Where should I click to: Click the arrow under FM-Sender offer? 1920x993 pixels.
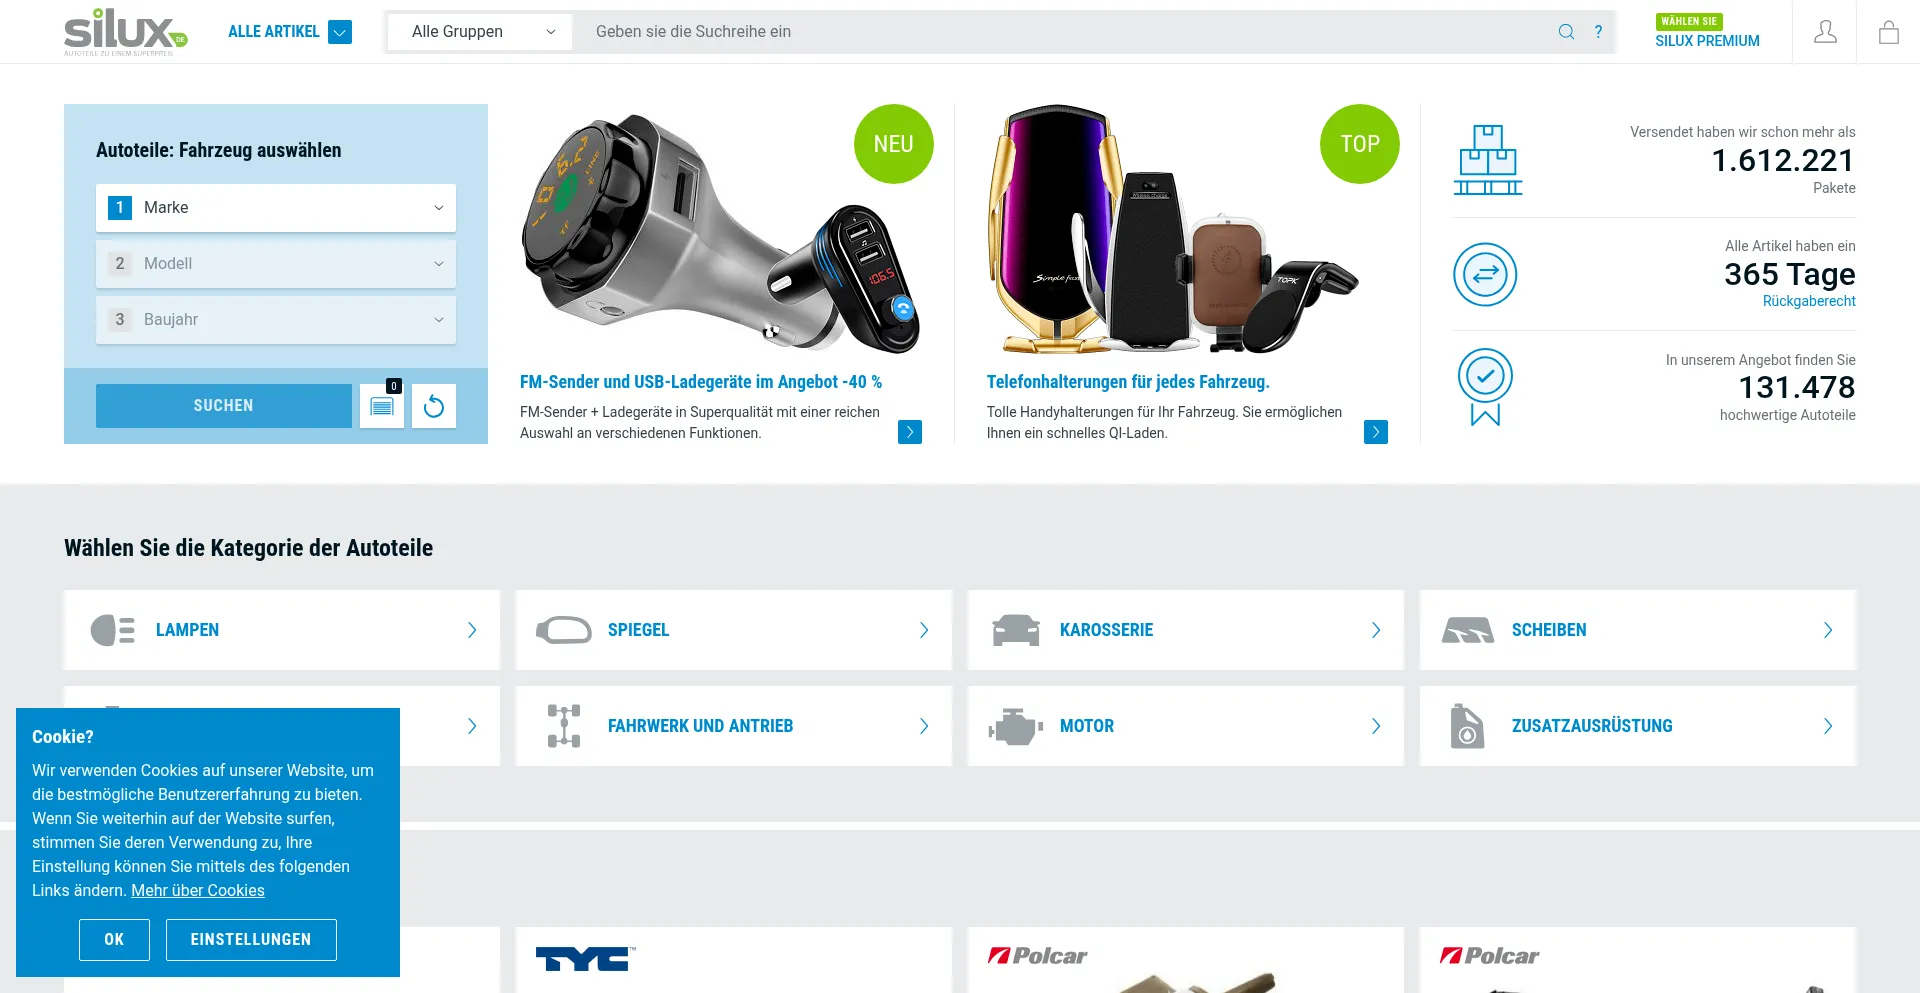pos(910,432)
